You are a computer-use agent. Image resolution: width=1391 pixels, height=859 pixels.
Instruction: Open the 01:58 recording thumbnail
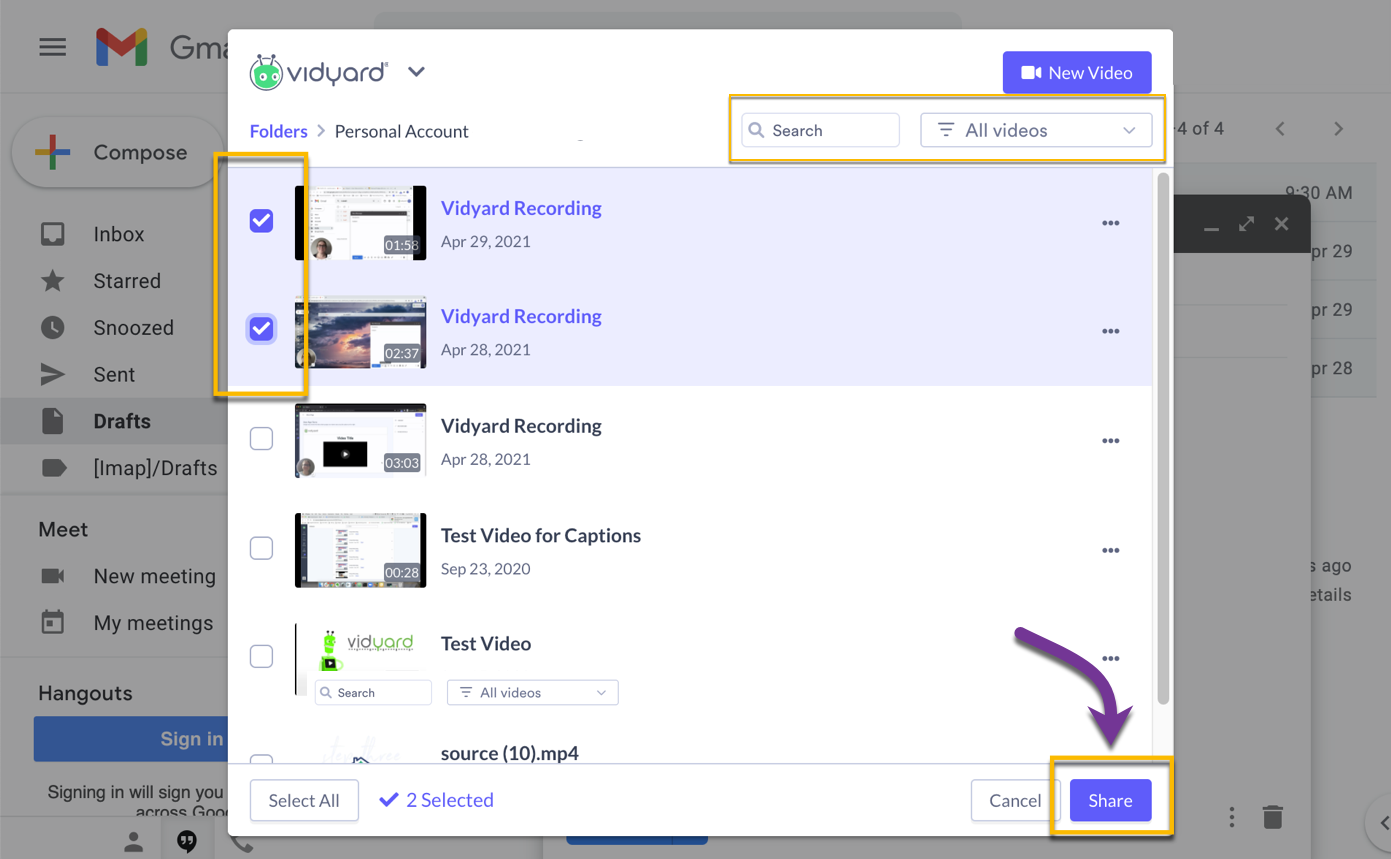tap(361, 223)
